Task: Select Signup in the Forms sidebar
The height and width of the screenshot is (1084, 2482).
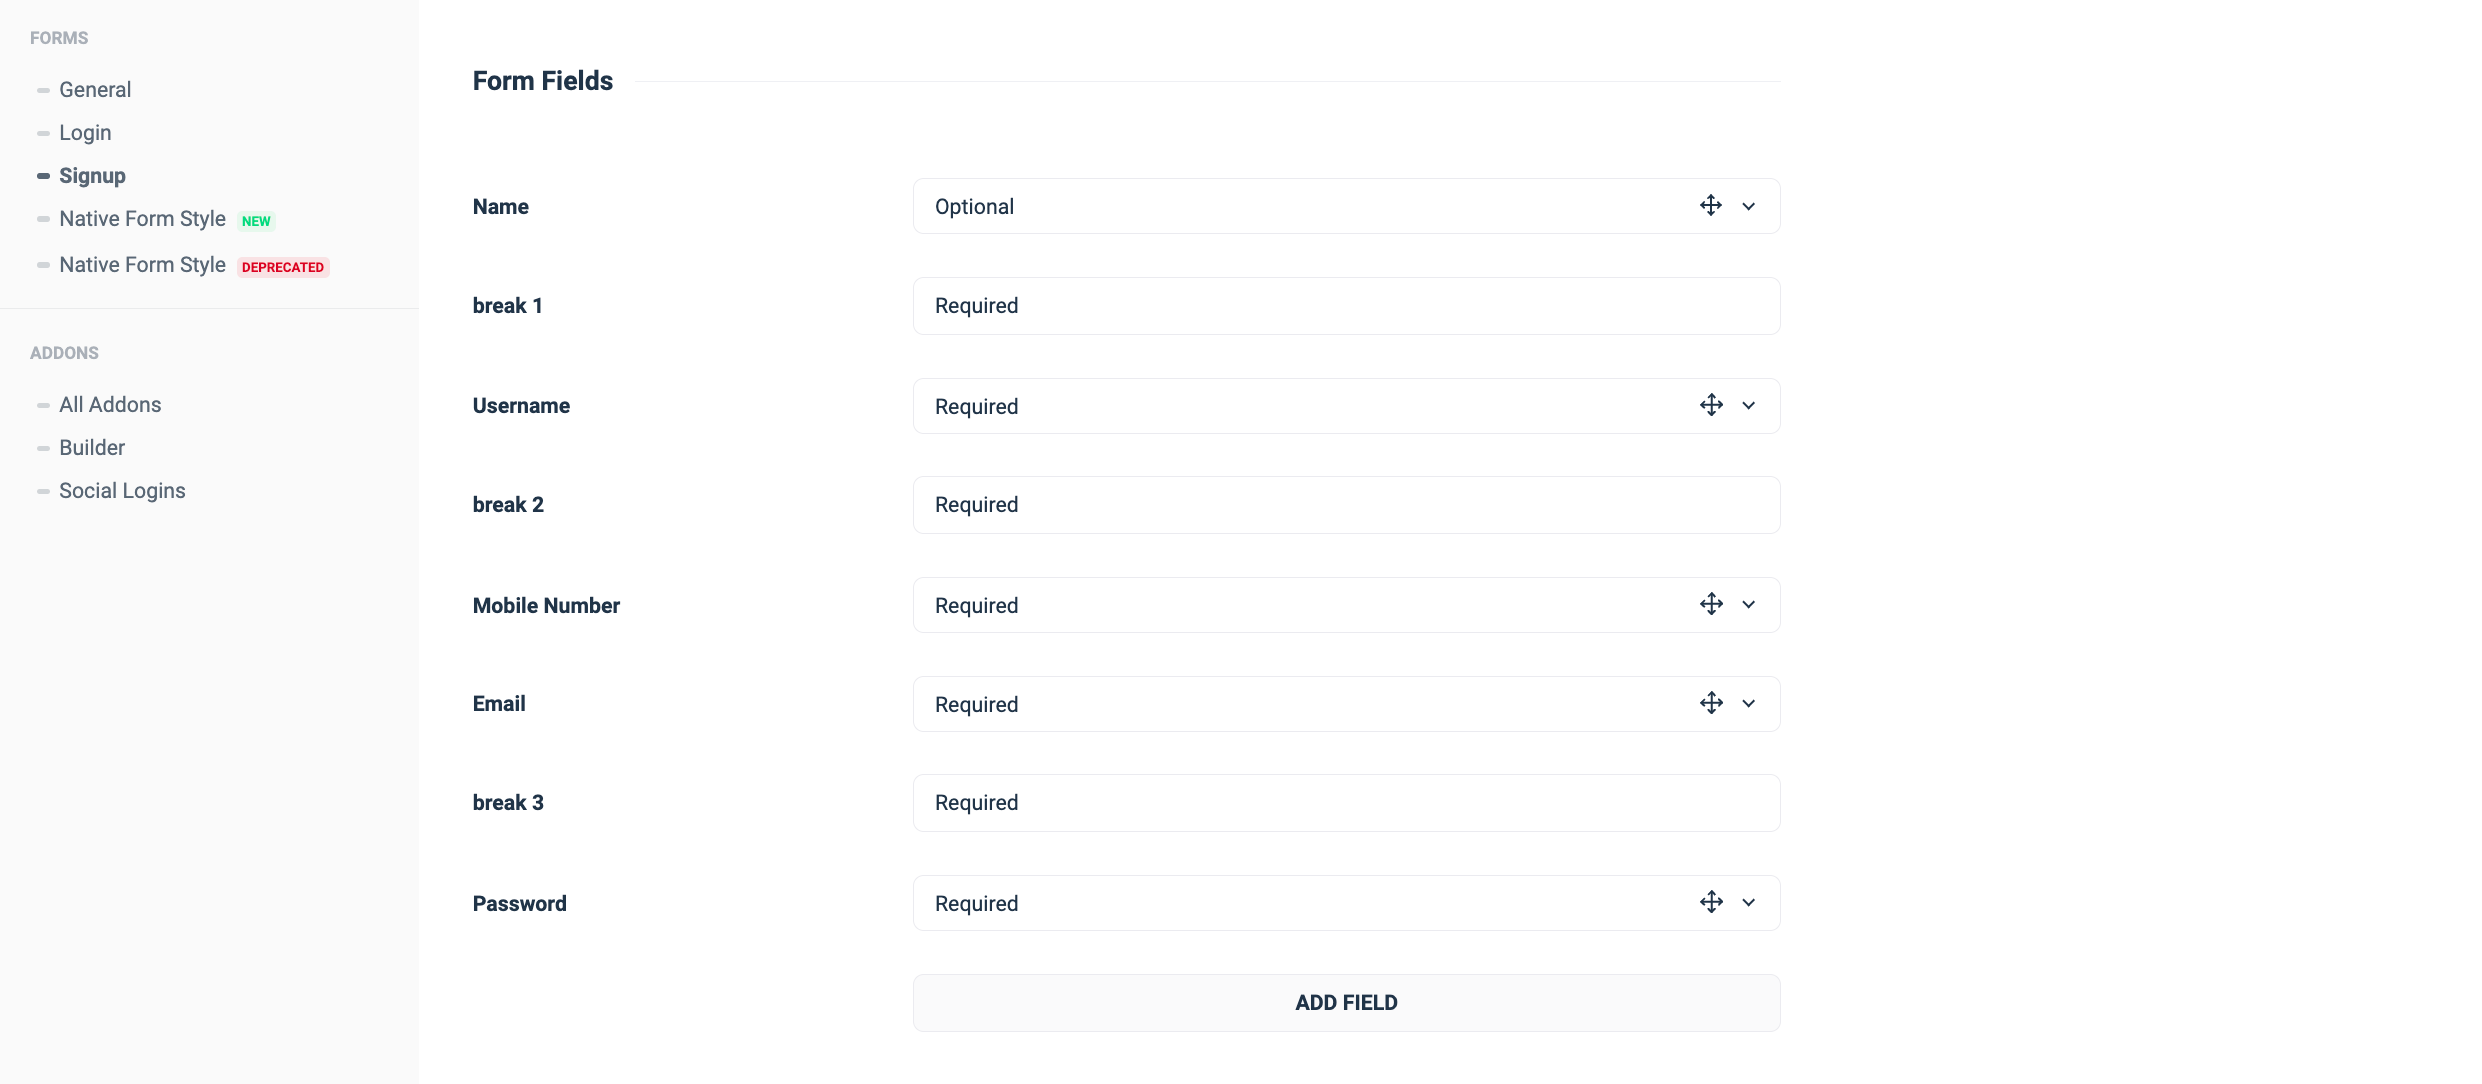Action: pyautogui.click(x=92, y=176)
